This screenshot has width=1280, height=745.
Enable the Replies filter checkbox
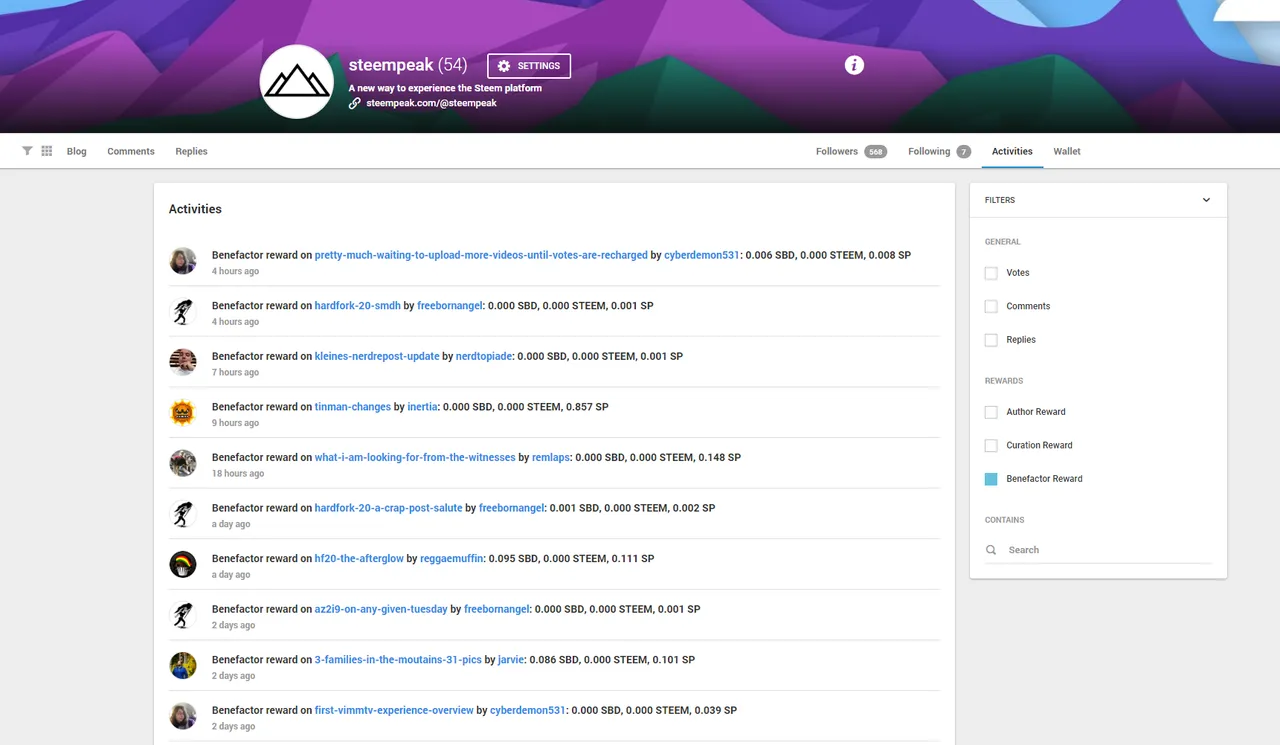(991, 340)
